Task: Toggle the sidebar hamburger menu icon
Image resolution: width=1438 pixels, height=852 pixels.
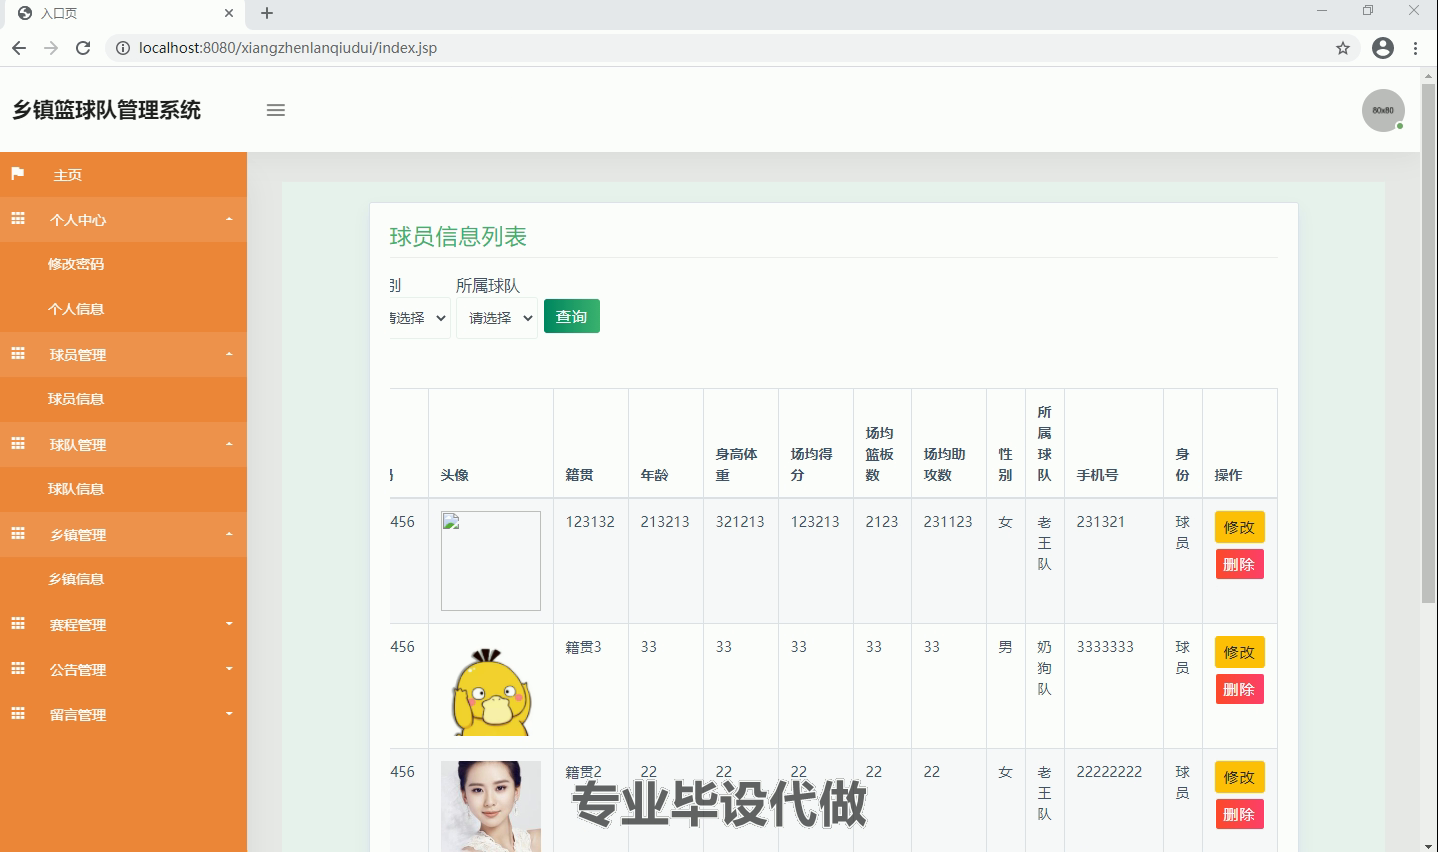Action: click(x=276, y=110)
